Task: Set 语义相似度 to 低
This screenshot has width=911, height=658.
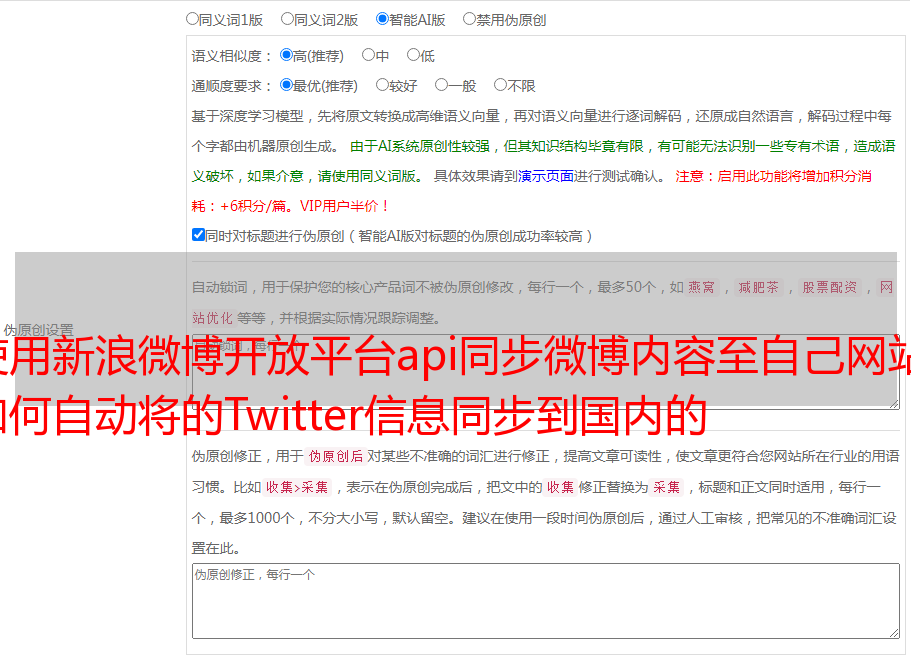Action: (413, 55)
